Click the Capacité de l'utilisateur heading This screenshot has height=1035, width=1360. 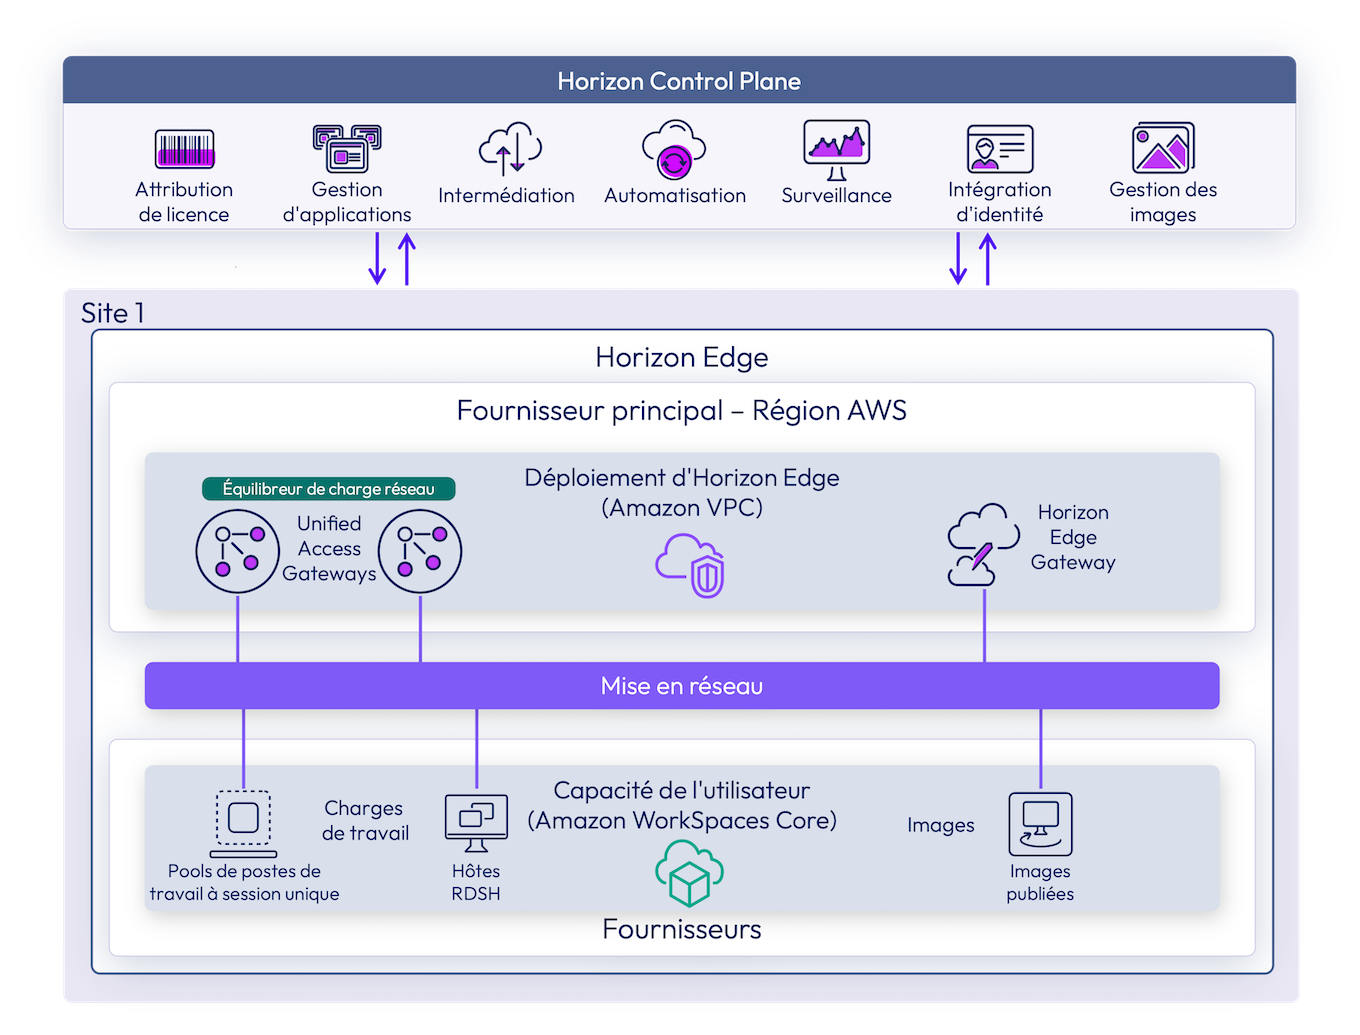pos(682,806)
